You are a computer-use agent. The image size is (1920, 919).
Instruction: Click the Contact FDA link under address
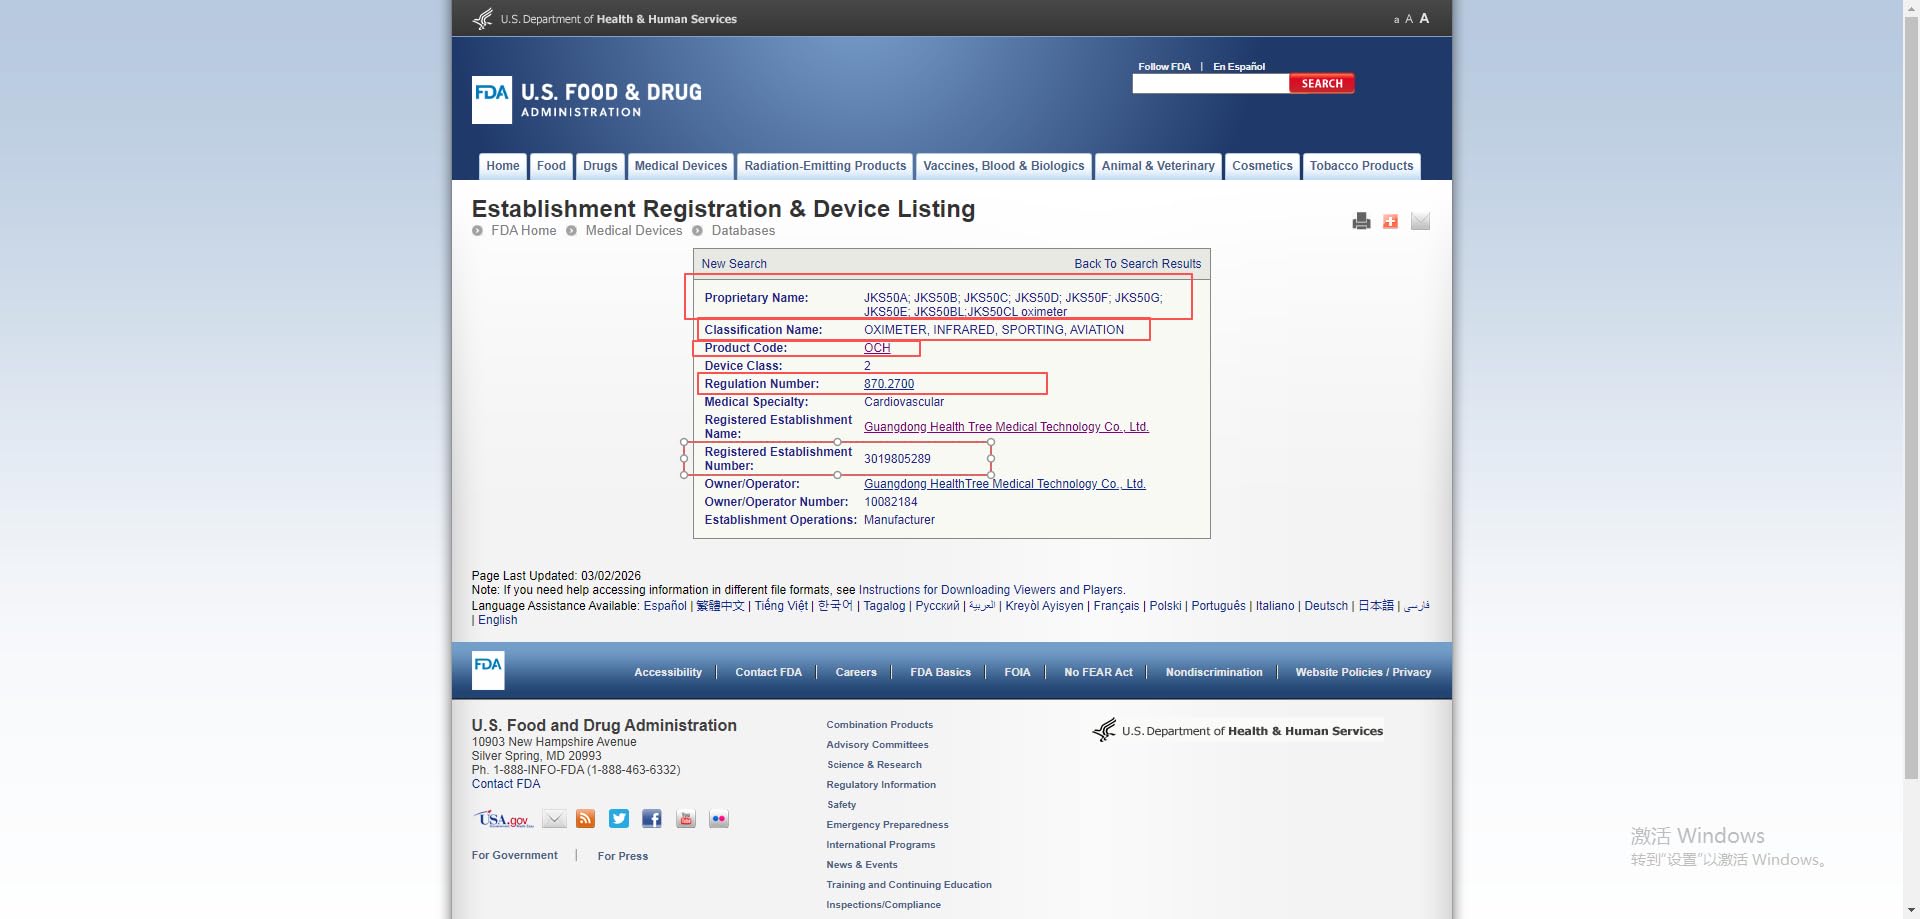(x=506, y=784)
